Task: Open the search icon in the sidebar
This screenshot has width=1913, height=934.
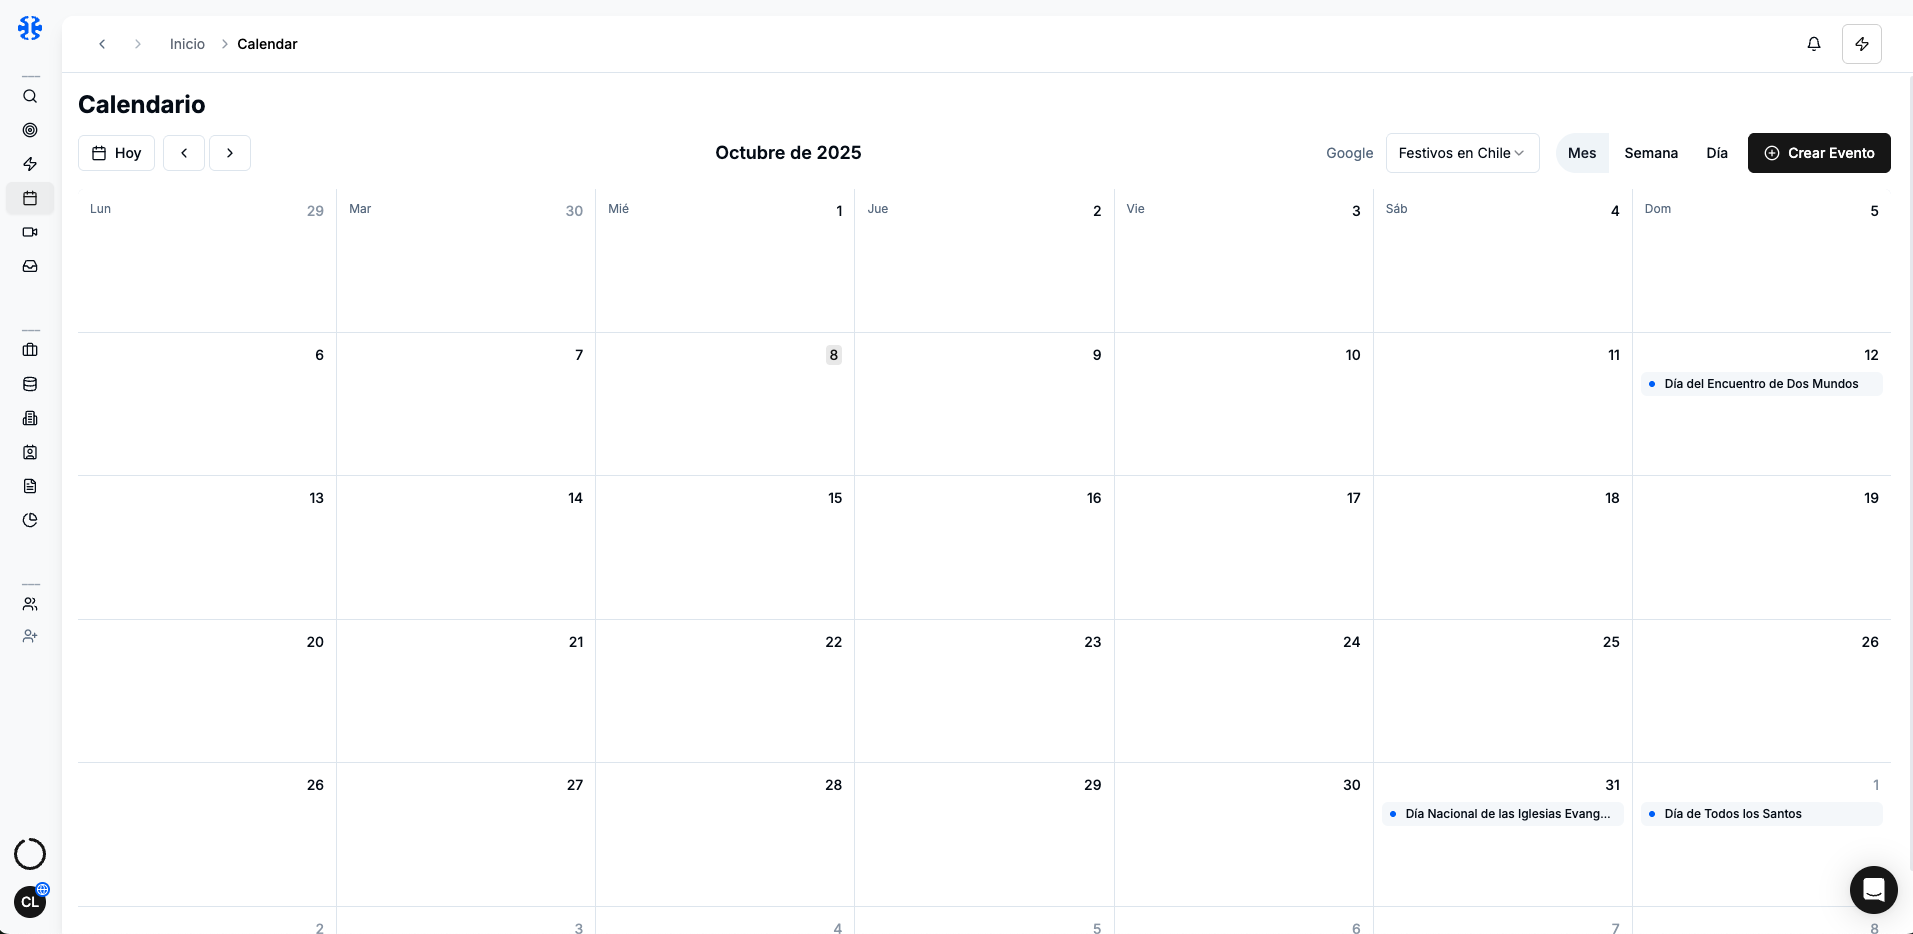Action: tap(30, 97)
